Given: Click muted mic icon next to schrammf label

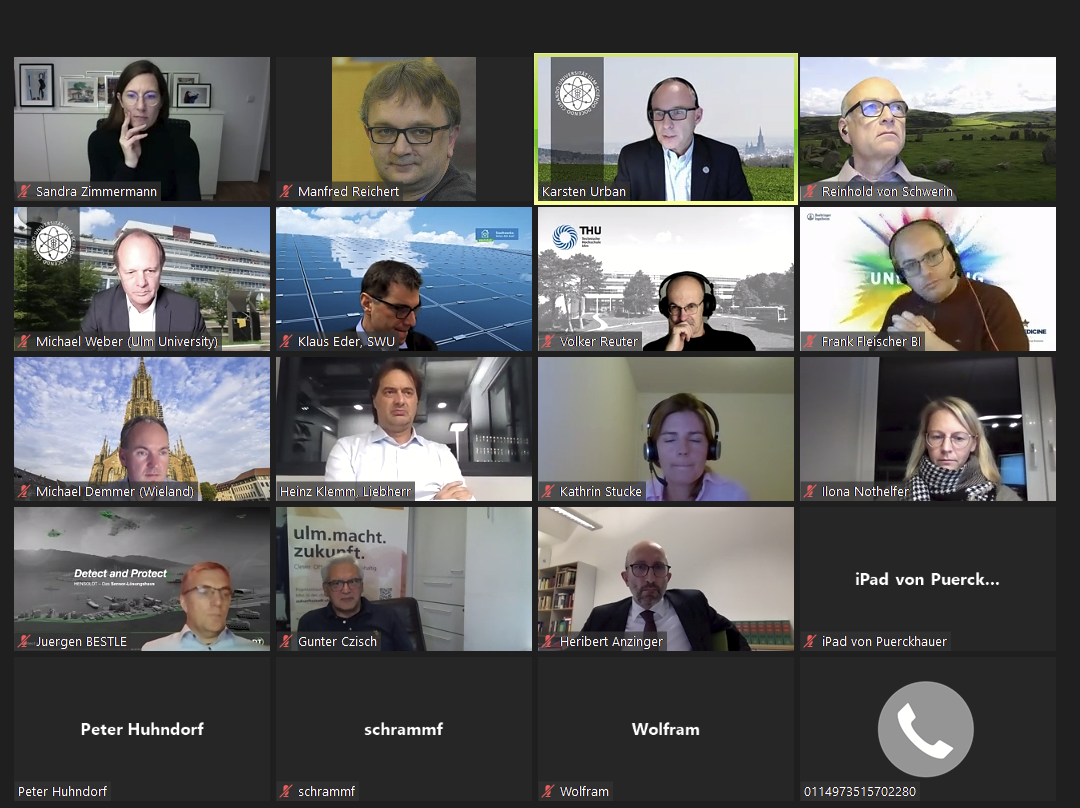Looking at the screenshot, I should click(x=287, y=792).
